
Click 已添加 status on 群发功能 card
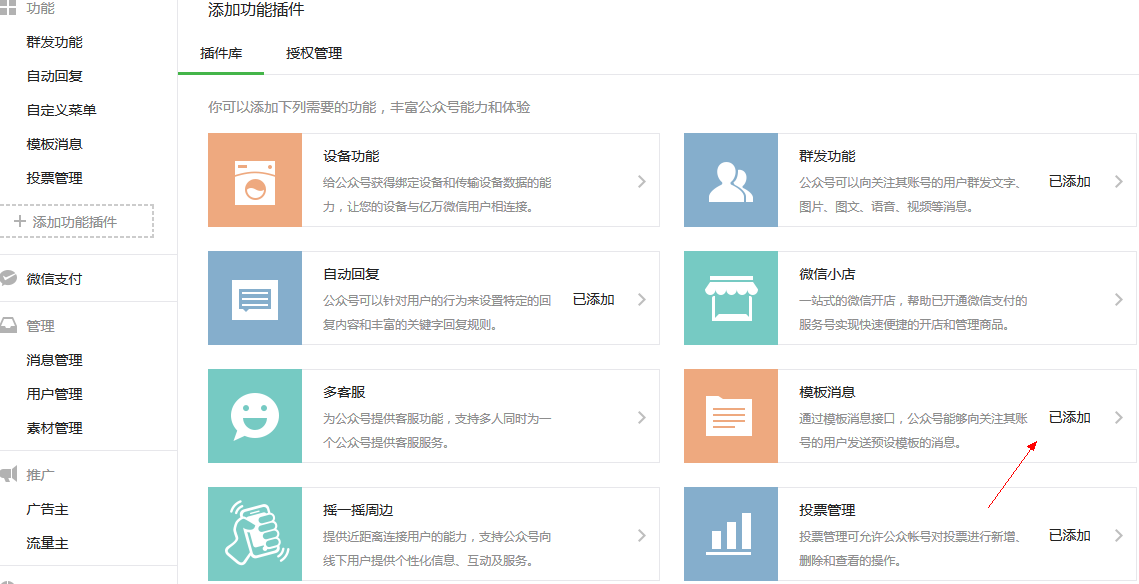click(1069, 182)
